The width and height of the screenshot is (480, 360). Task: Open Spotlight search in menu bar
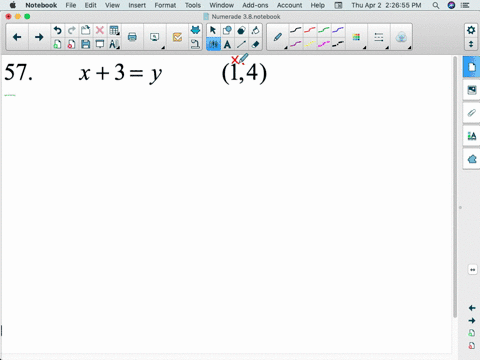pos(435,5)
